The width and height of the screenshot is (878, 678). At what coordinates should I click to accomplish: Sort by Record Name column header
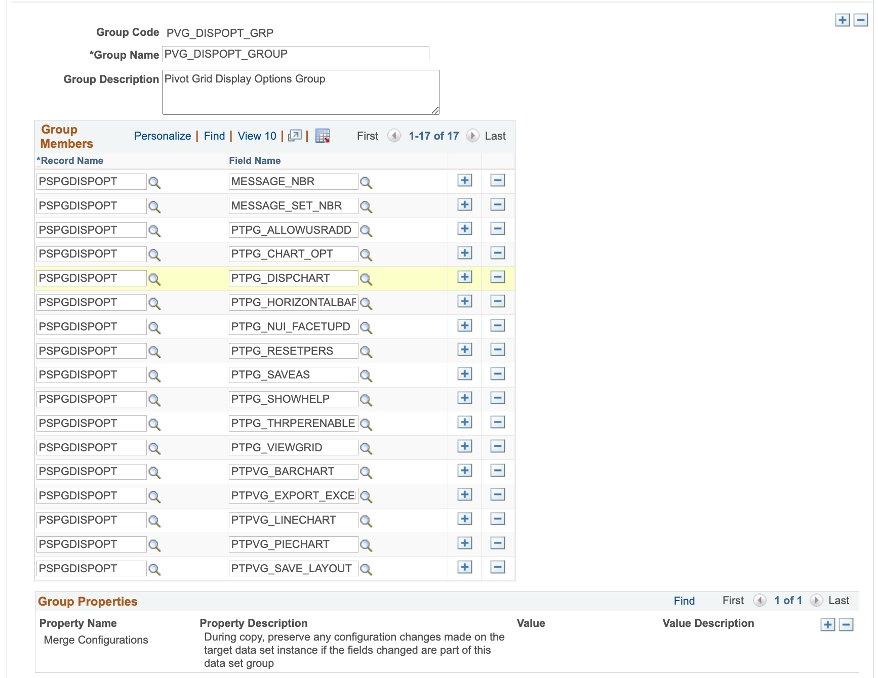(70, 161)
